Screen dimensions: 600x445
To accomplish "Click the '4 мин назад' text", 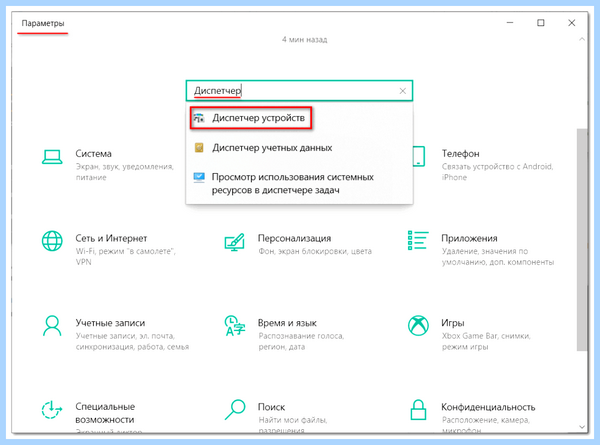I will [x=305, y=39].
